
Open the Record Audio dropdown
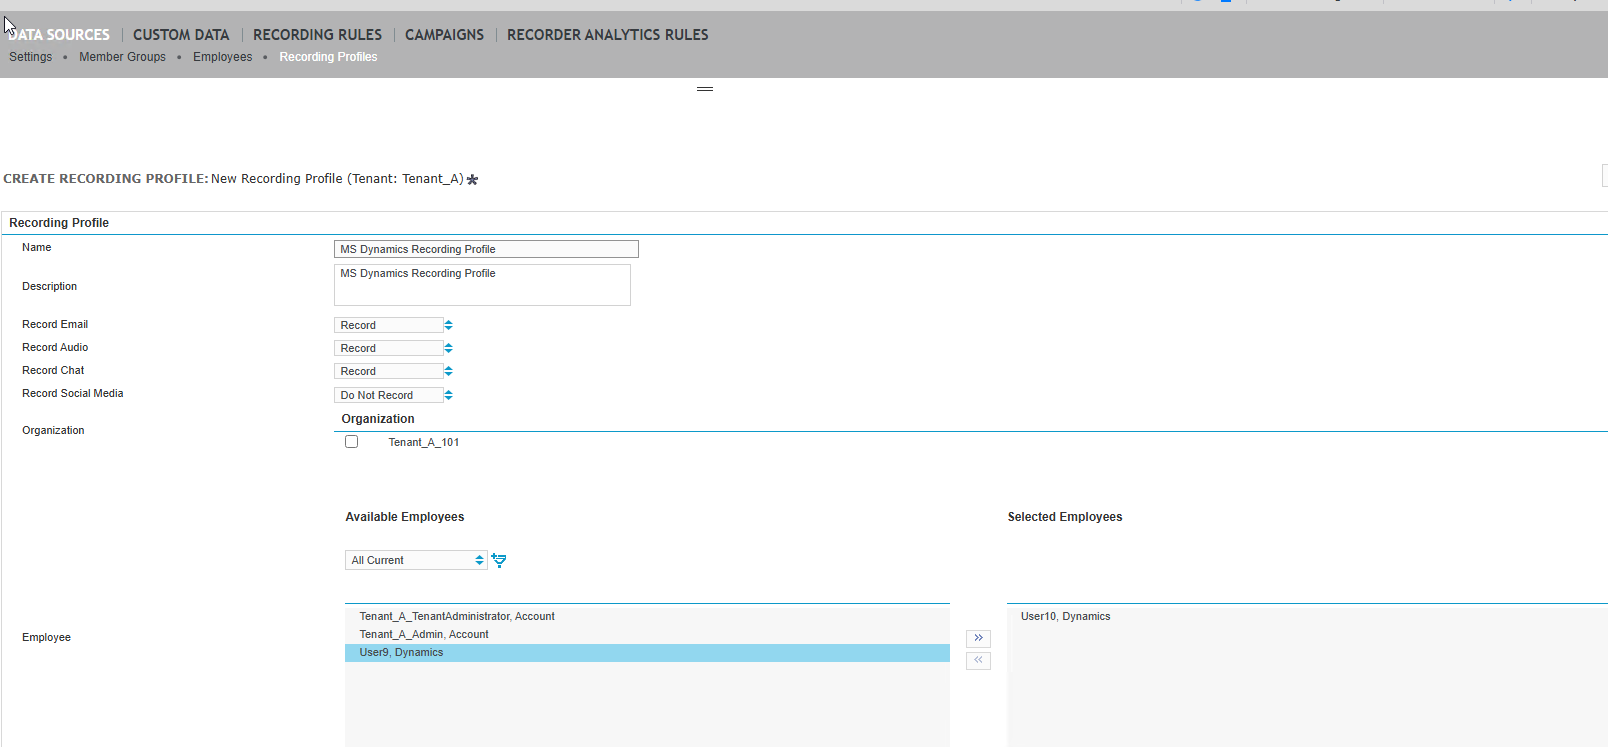coord(394,348)
